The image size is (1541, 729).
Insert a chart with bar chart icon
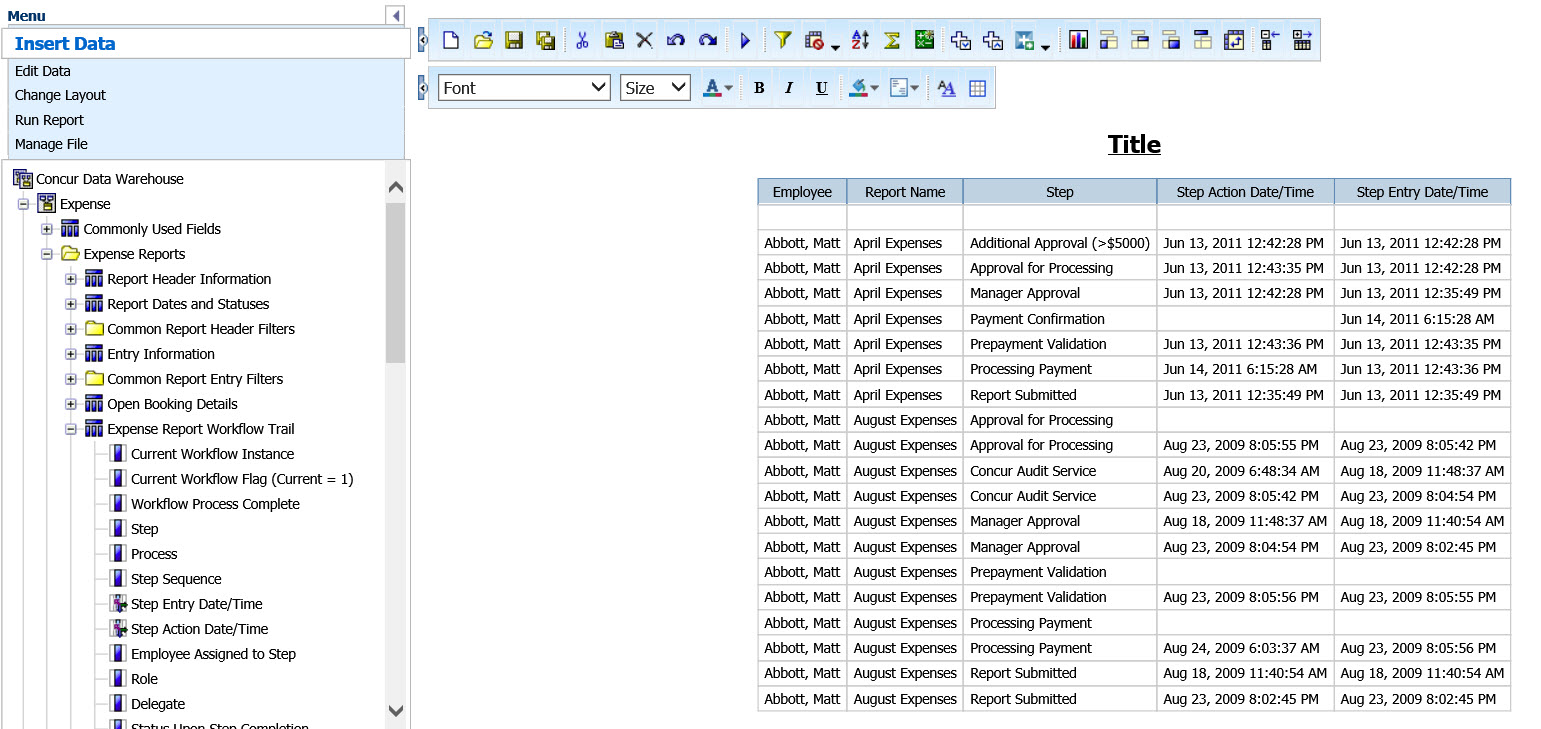(x=1078, y=40)
